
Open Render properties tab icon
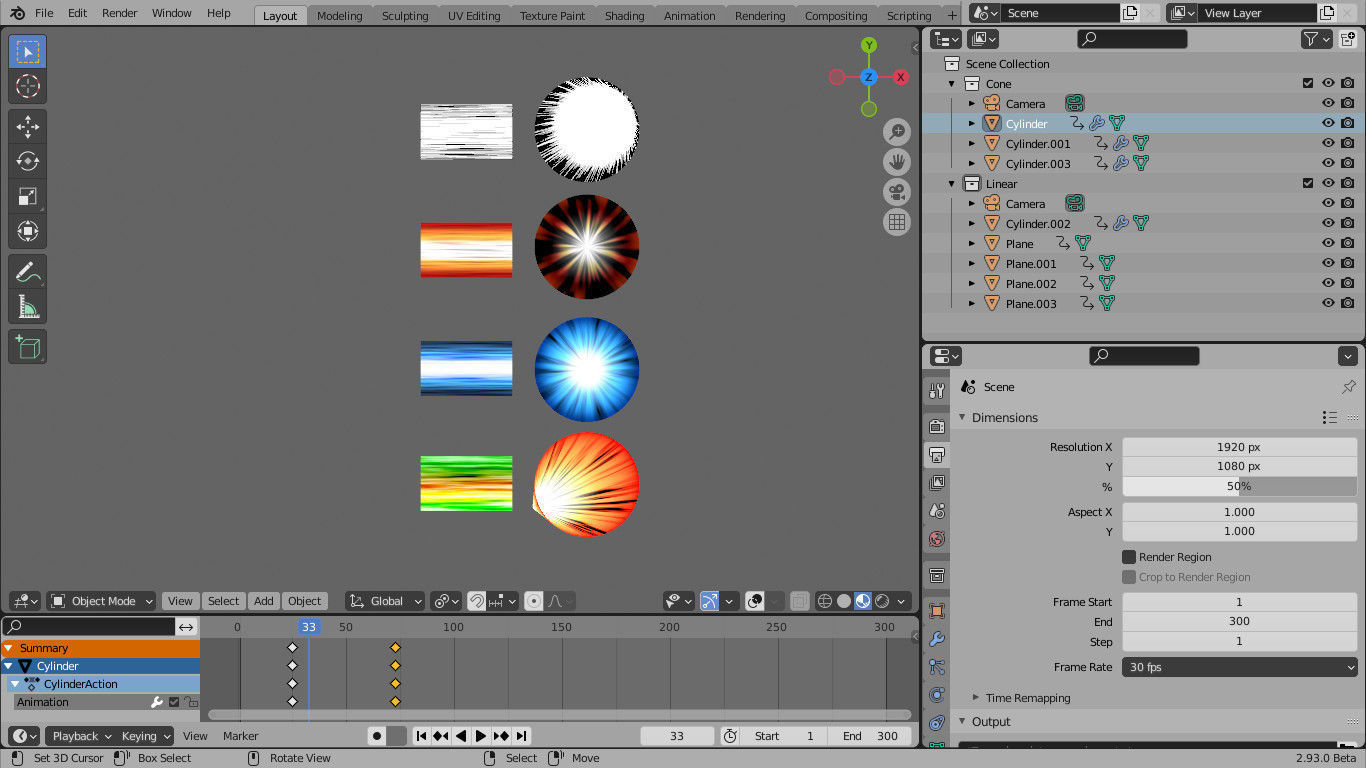937,426
